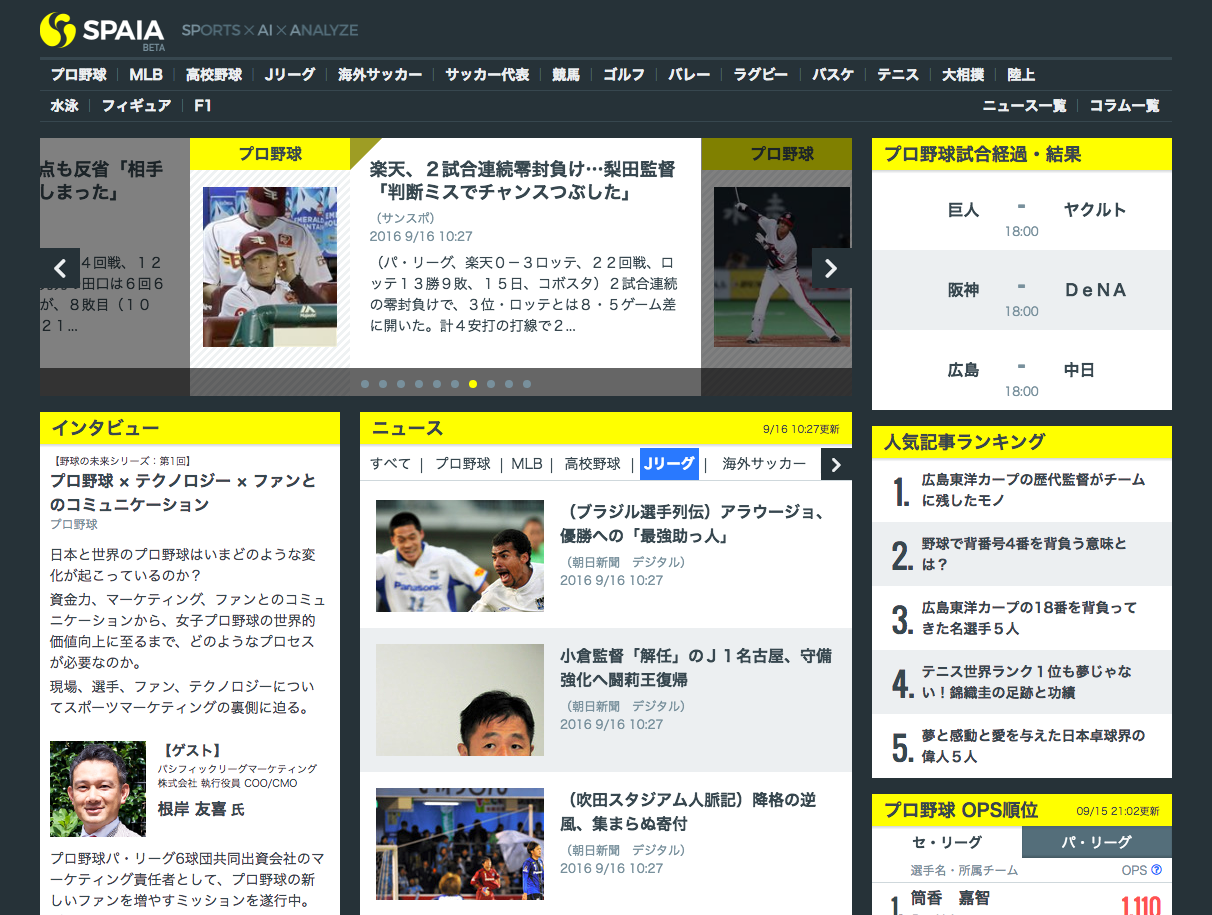Click the アラウージョ article thumbnail

click(460, 556)
